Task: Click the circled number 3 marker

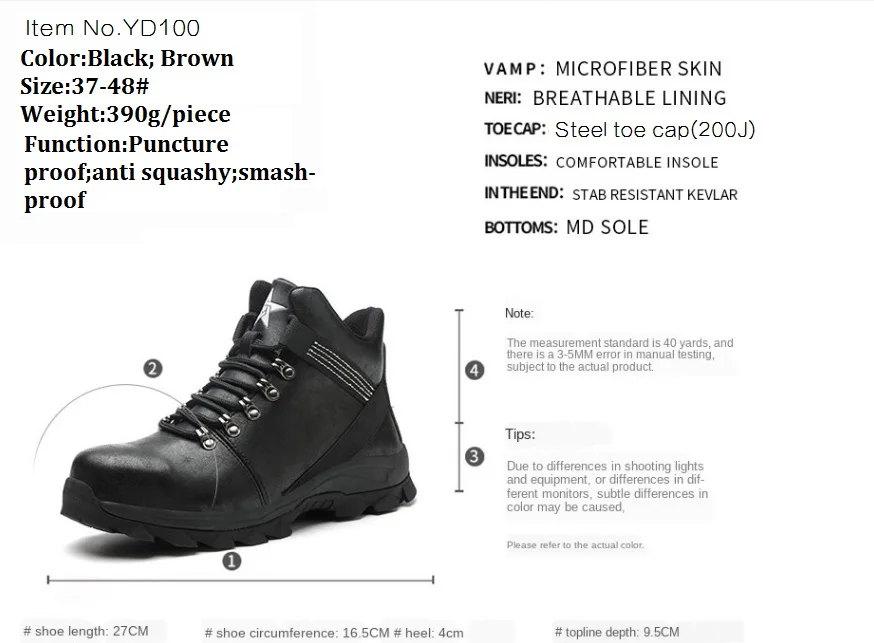Action: [474, 456]
